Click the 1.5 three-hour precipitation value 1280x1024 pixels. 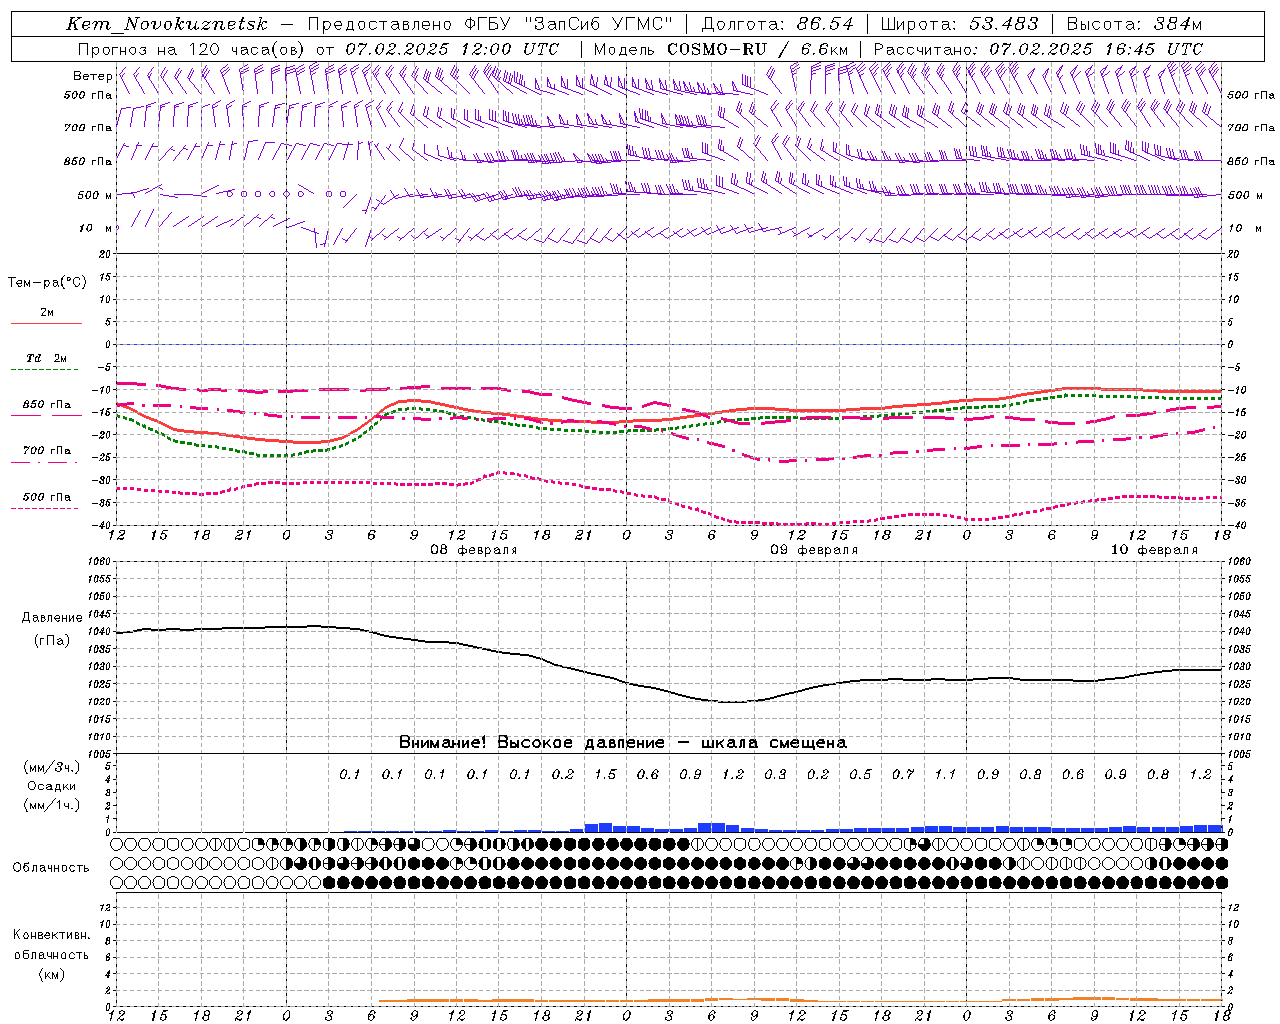[605, 775]
